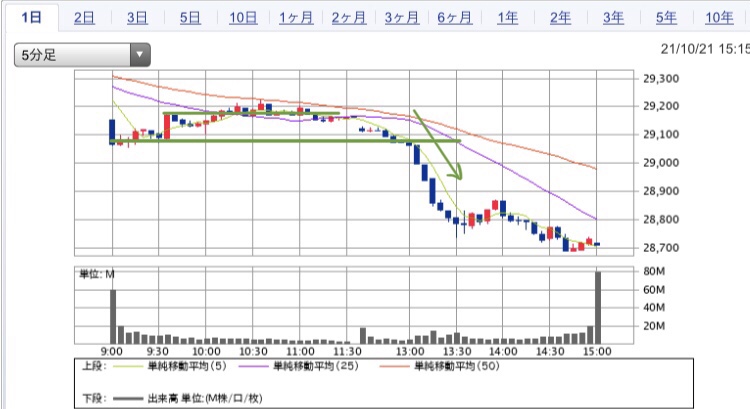Show the 3ヶ月 chart

coord(402,18)
